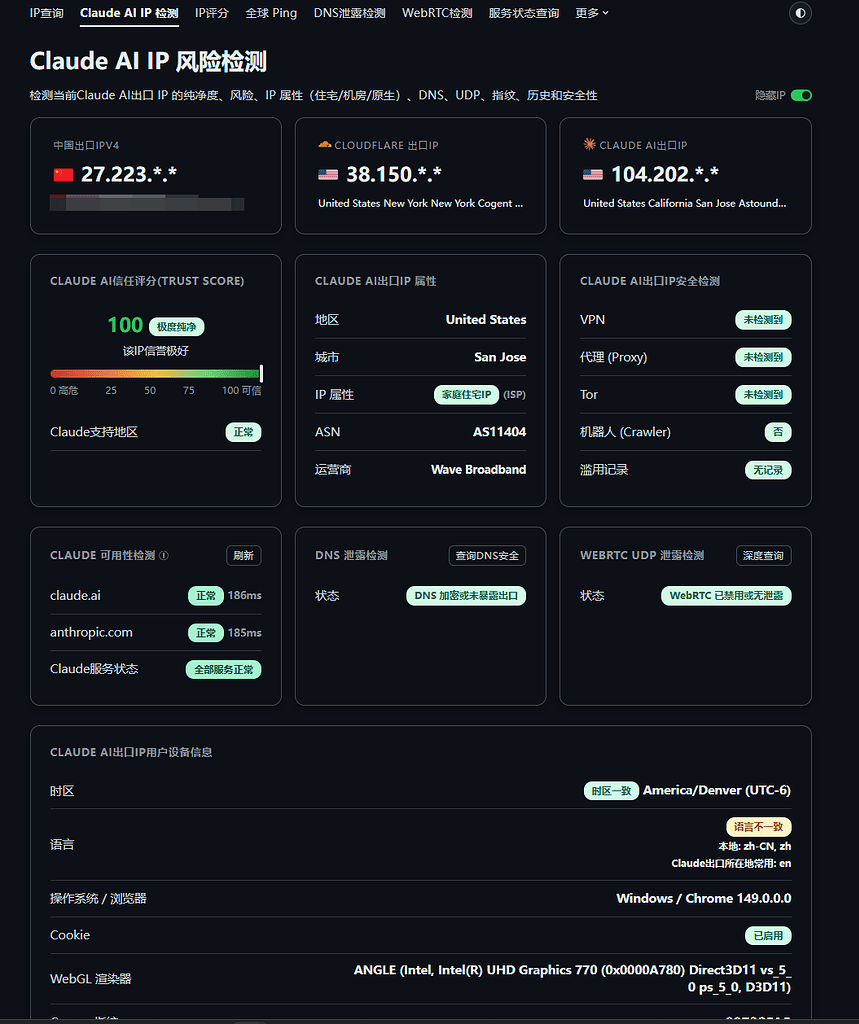Click the 极度纯净 badge beside score 100

(x=176, y=327)
